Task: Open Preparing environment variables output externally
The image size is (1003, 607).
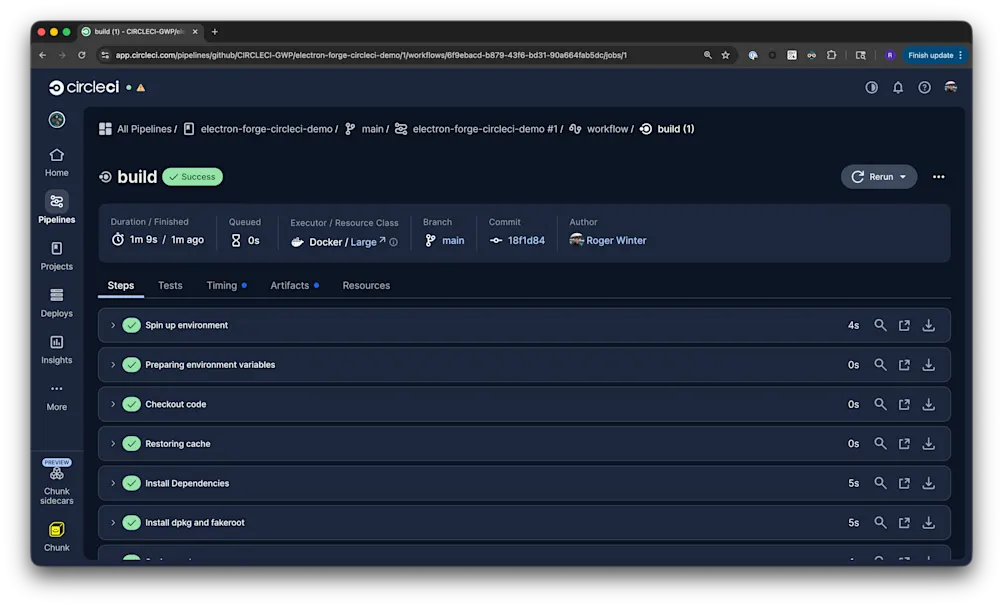Action: click(904, 365)
